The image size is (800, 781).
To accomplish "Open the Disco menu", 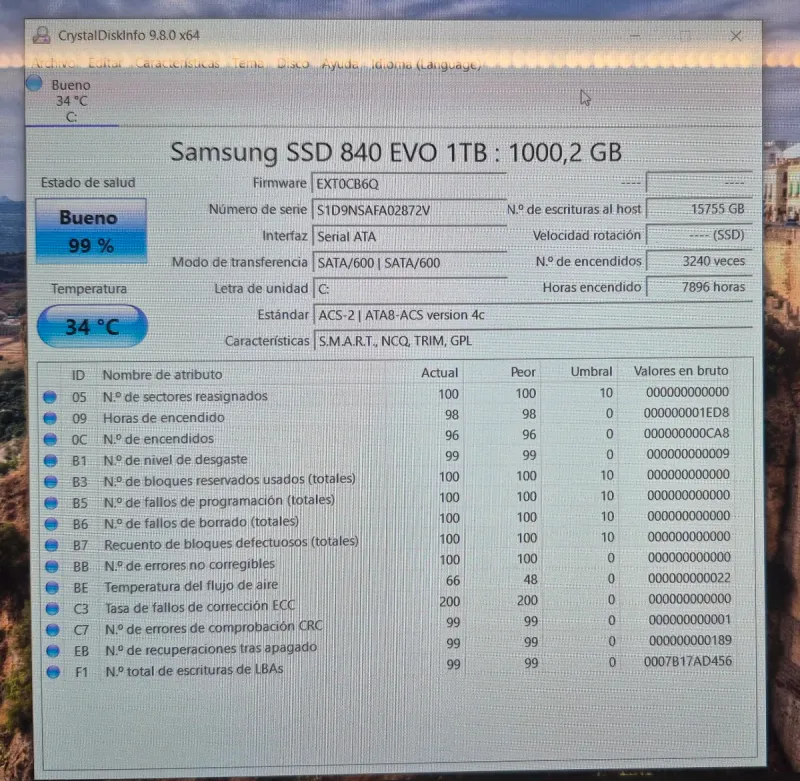I will coord(293,63).
